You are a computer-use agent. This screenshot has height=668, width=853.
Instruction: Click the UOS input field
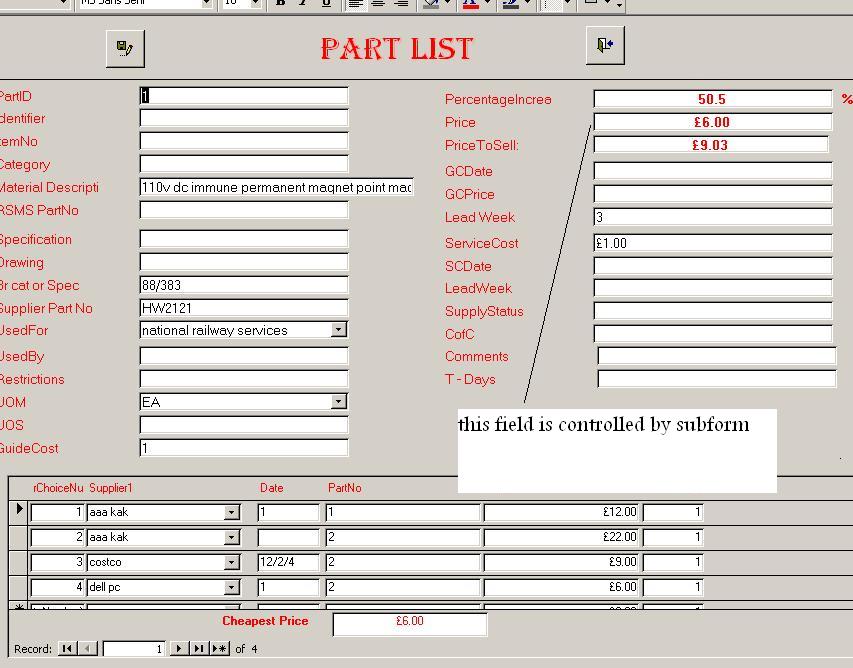[x=244, y=424]
